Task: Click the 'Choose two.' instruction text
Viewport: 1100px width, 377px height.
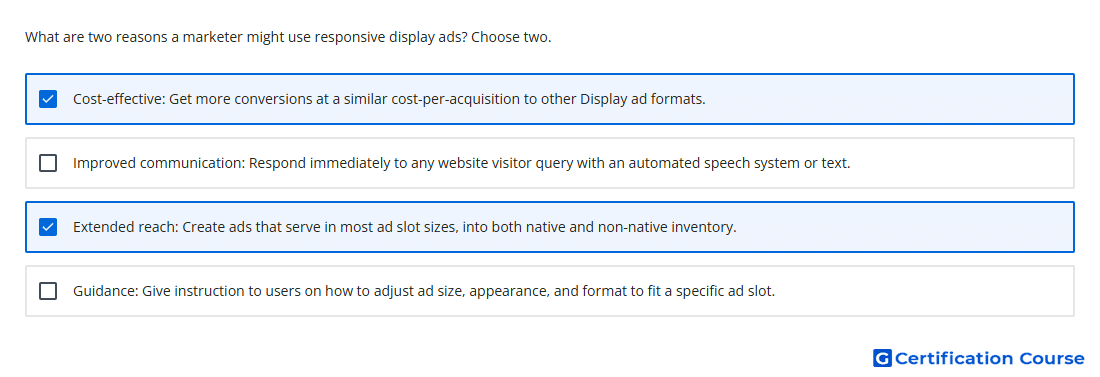Action: (511, 37)
